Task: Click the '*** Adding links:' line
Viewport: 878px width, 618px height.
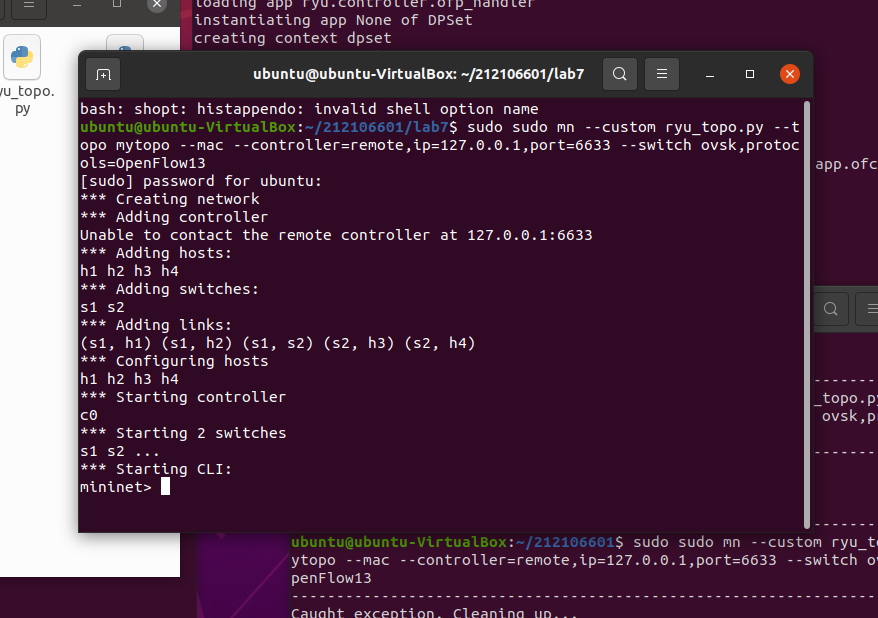Action: (156, 325)
